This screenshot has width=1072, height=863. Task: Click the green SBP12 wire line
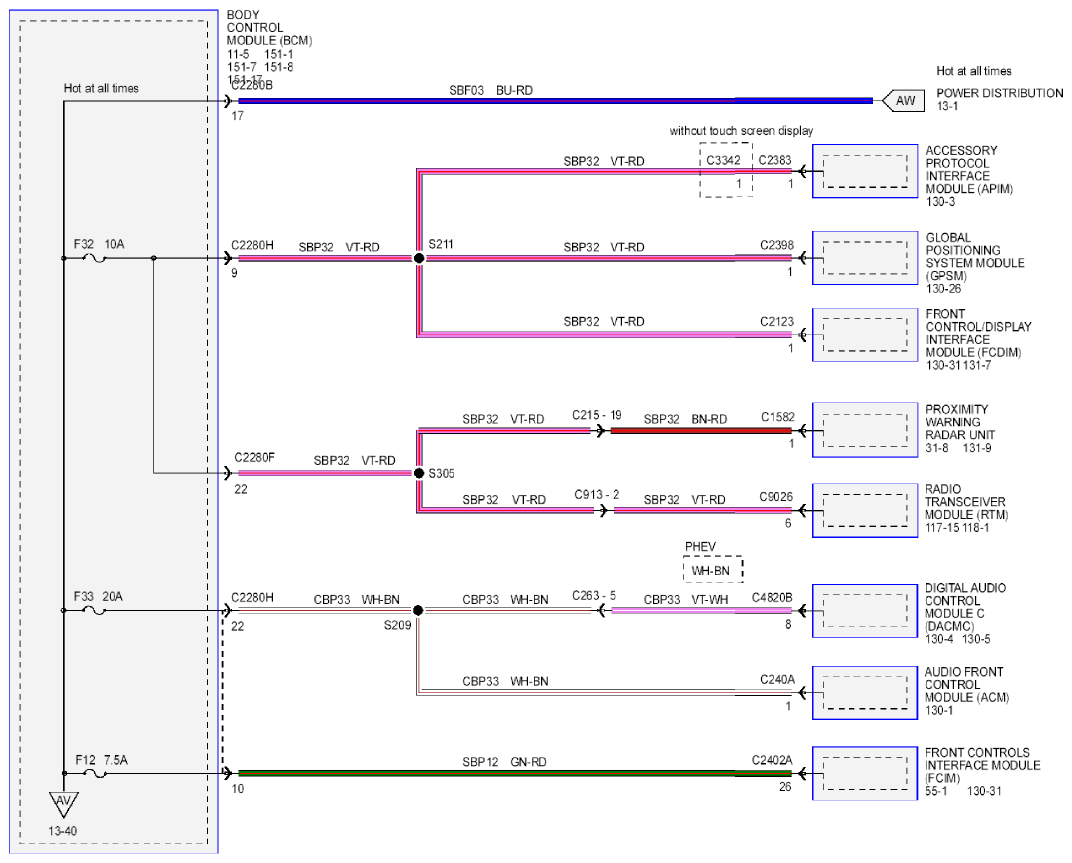point(514,773)
